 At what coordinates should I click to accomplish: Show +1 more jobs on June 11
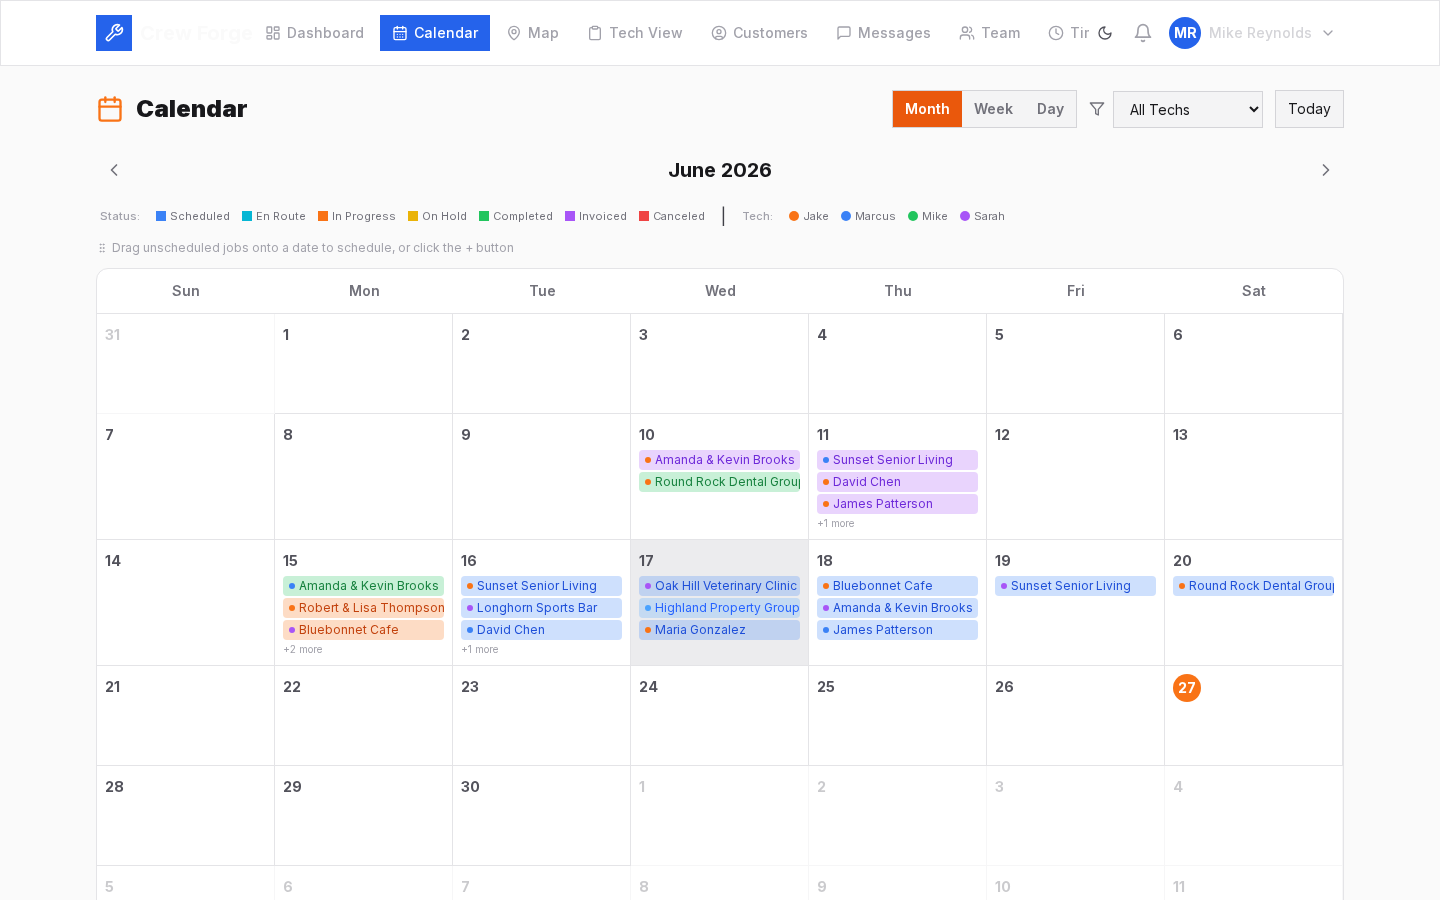coord(836,524)
